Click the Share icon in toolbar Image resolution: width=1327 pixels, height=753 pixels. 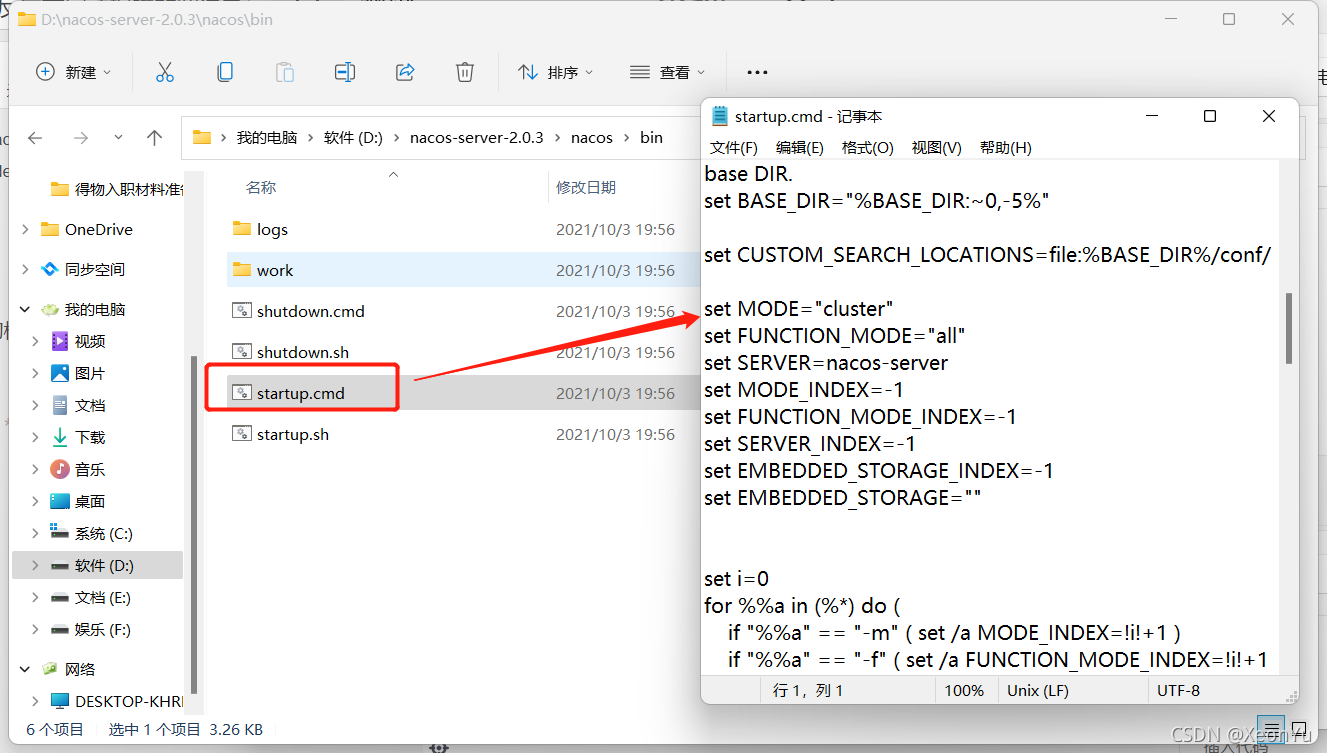coord(405,72)
